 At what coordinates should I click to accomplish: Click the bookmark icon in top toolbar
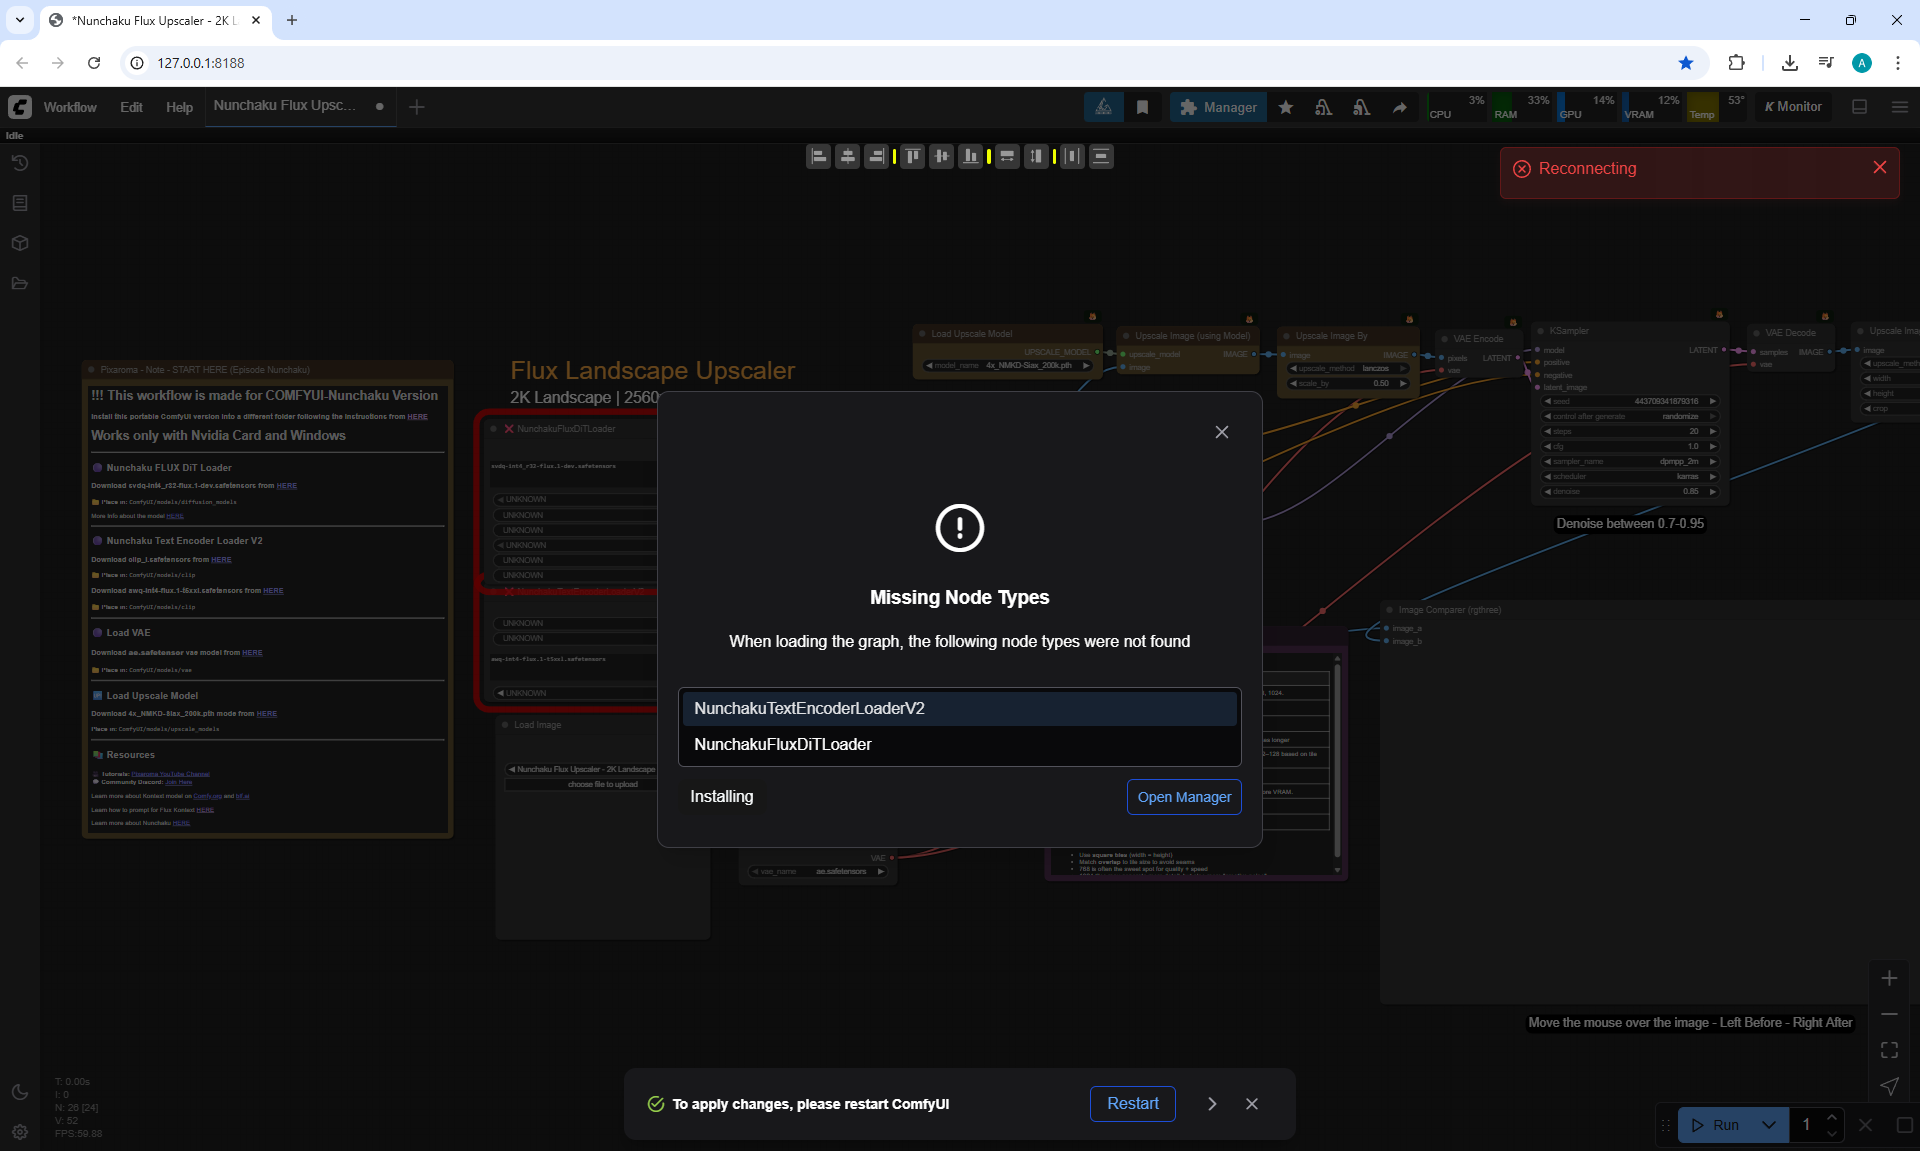pos(1142,107)
